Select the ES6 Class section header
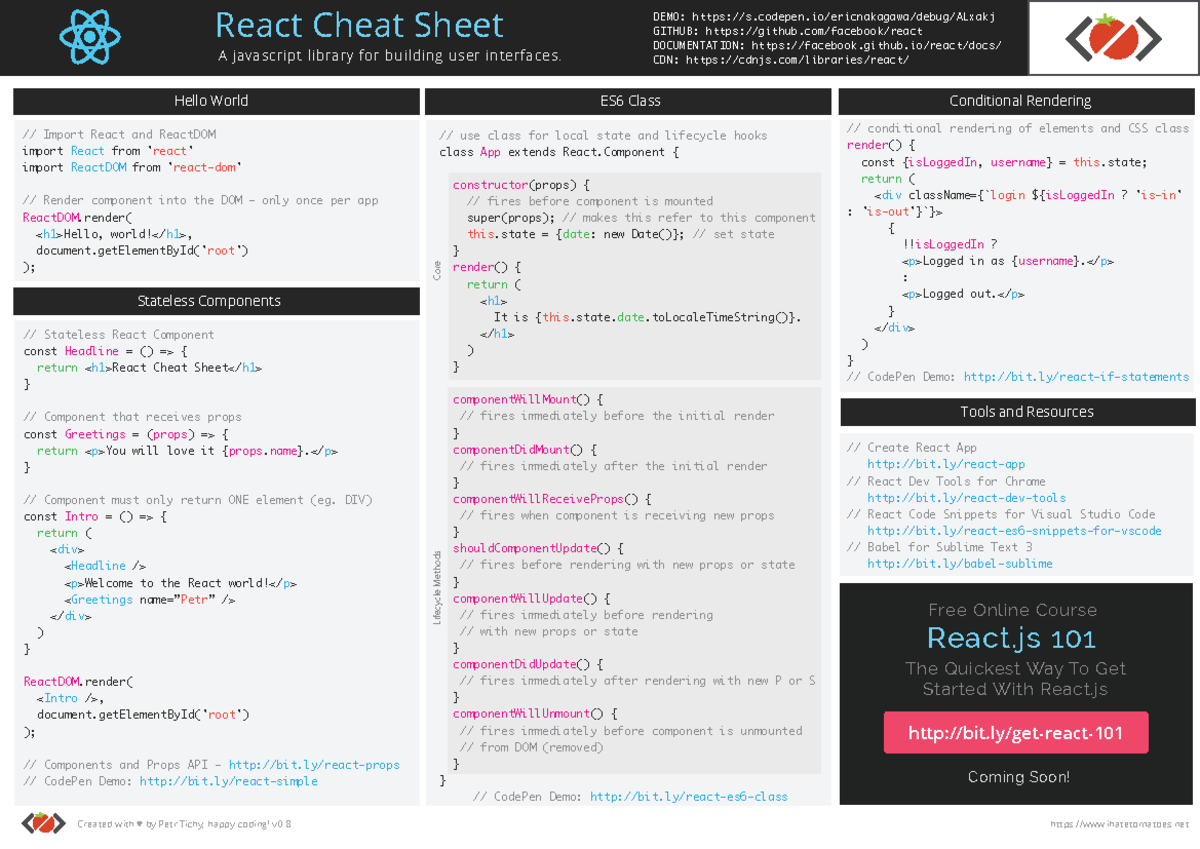The width and height of the screenshot is (1200, 849). [629, 101]
